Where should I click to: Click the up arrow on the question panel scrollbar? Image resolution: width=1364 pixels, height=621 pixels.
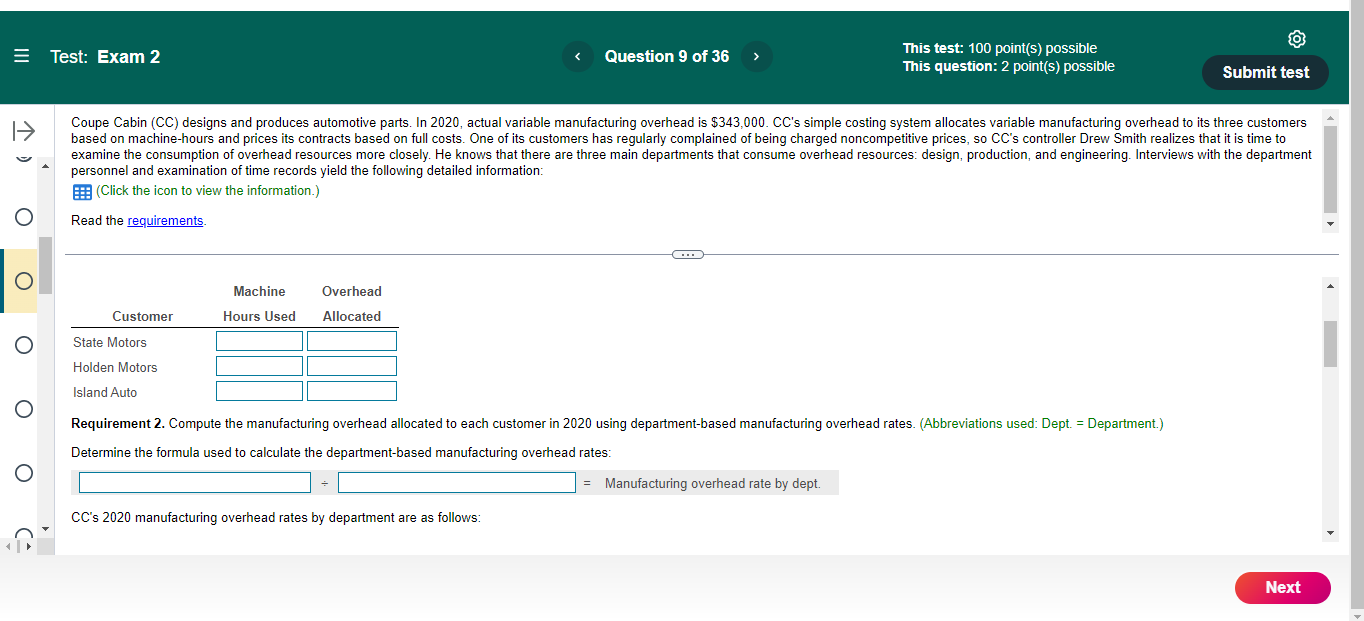tap(1331, 117)
